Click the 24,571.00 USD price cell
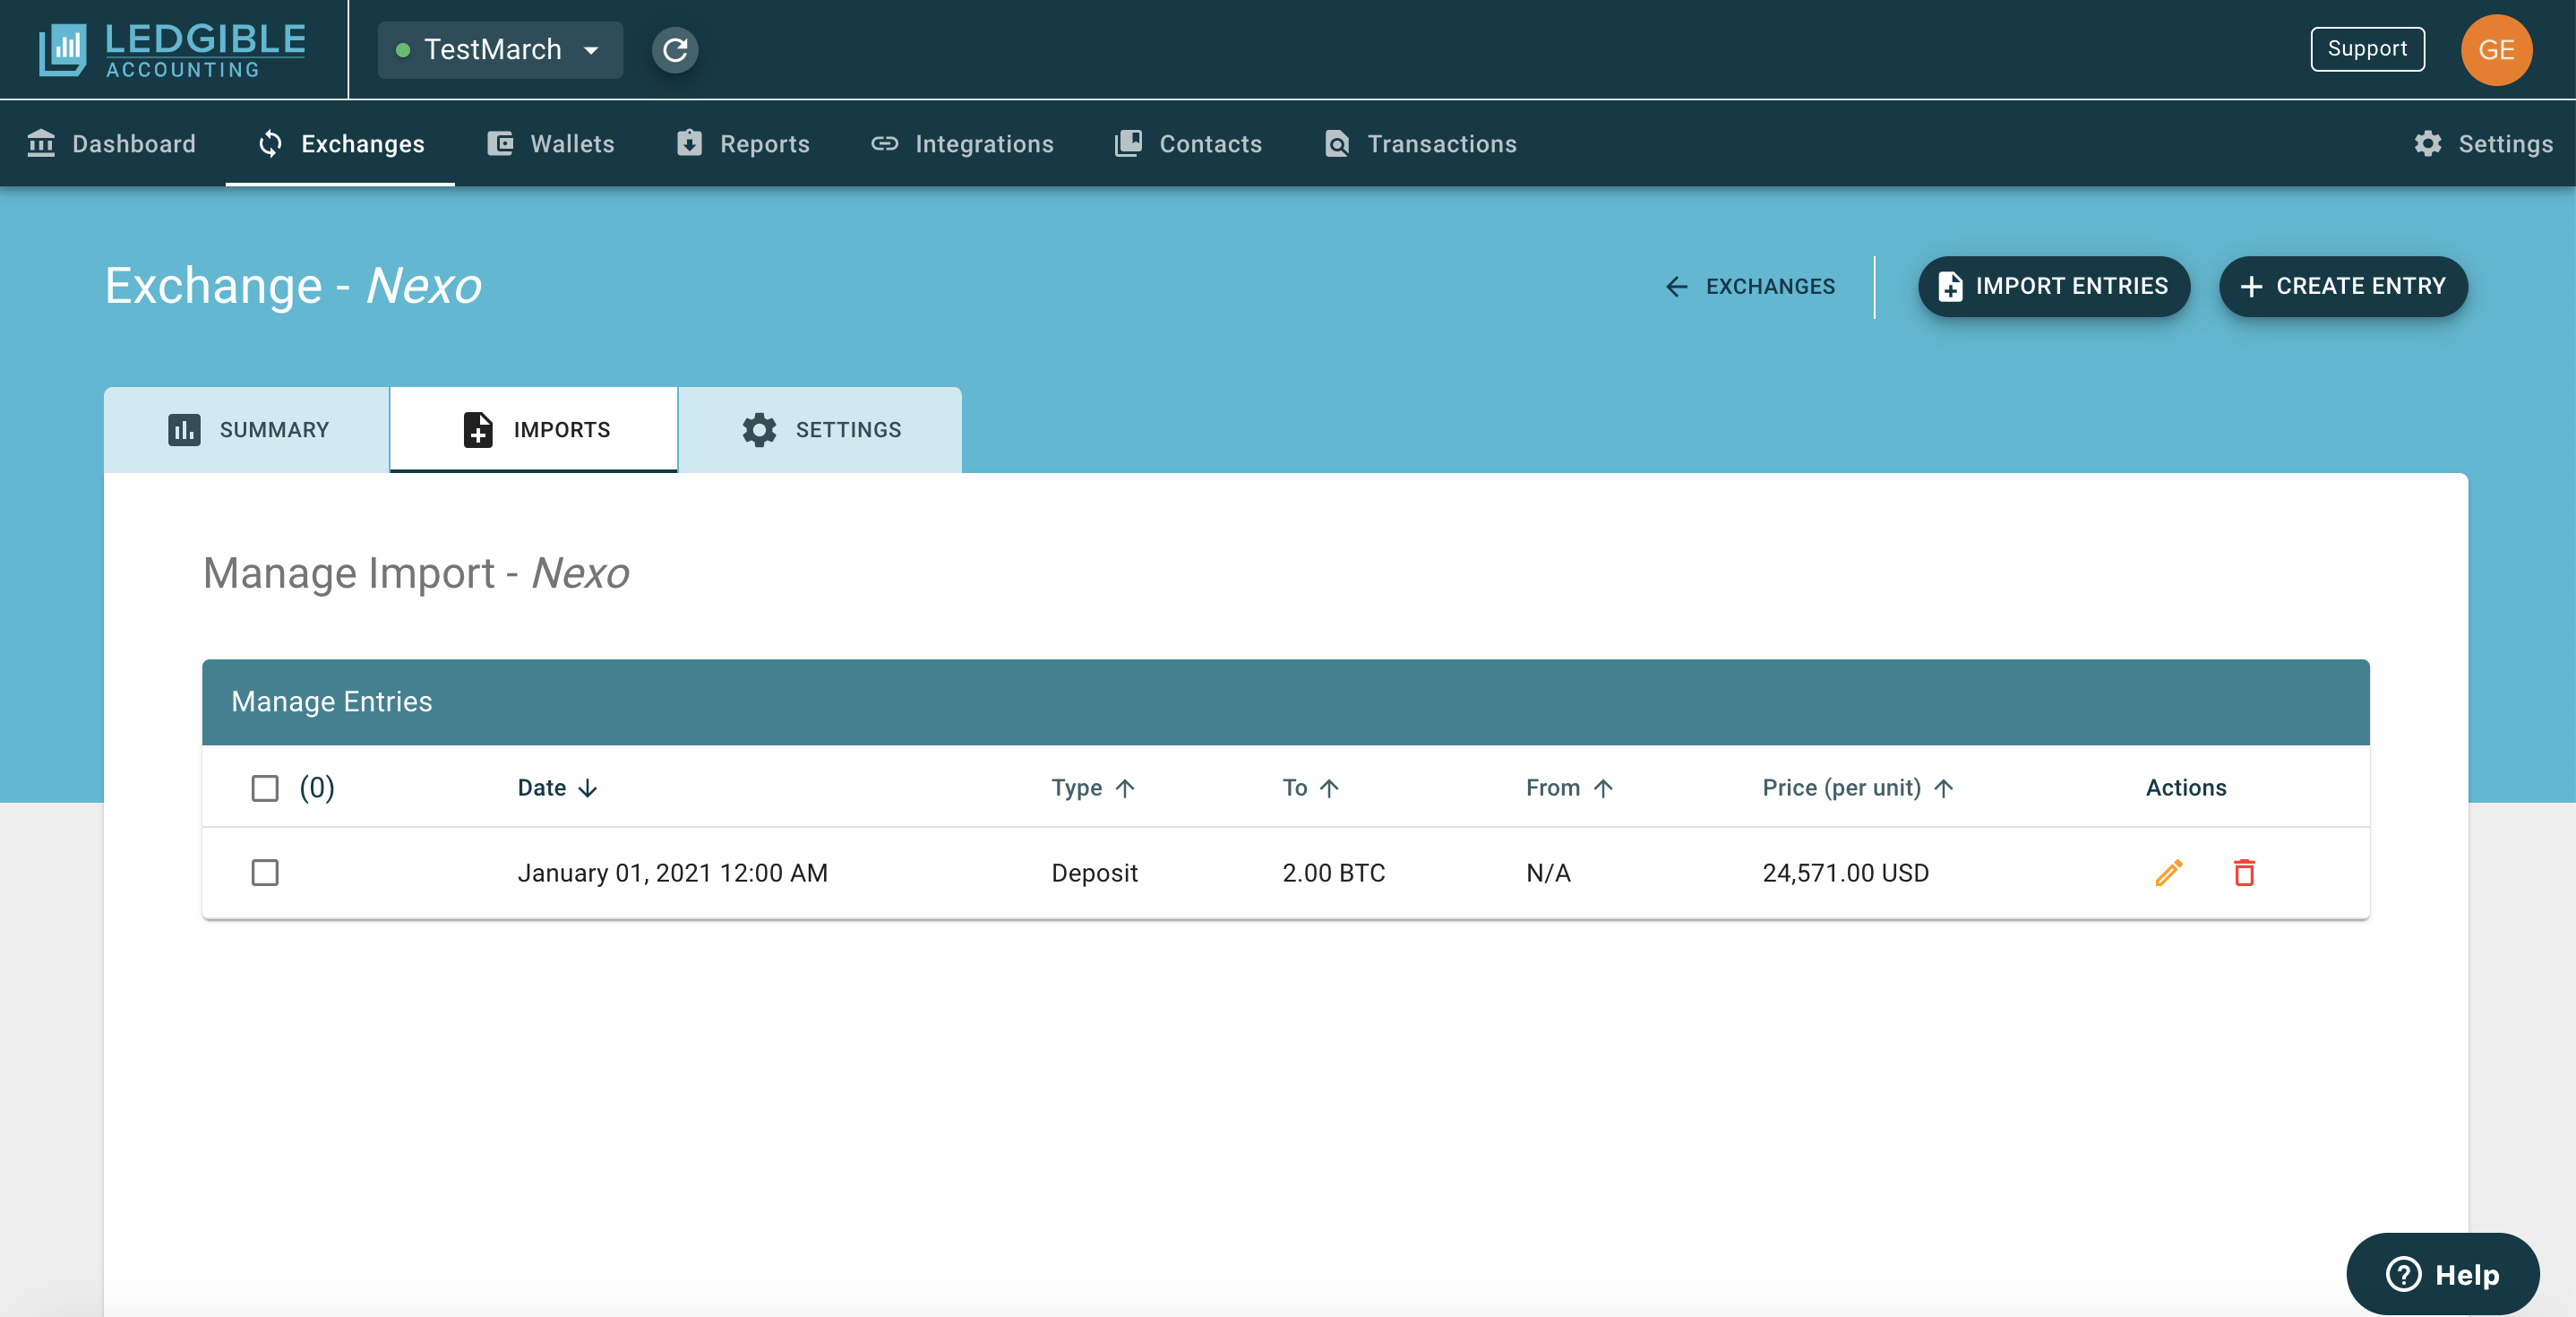The width and height of the screenshot is (2576, 1317). point(1845,873)
